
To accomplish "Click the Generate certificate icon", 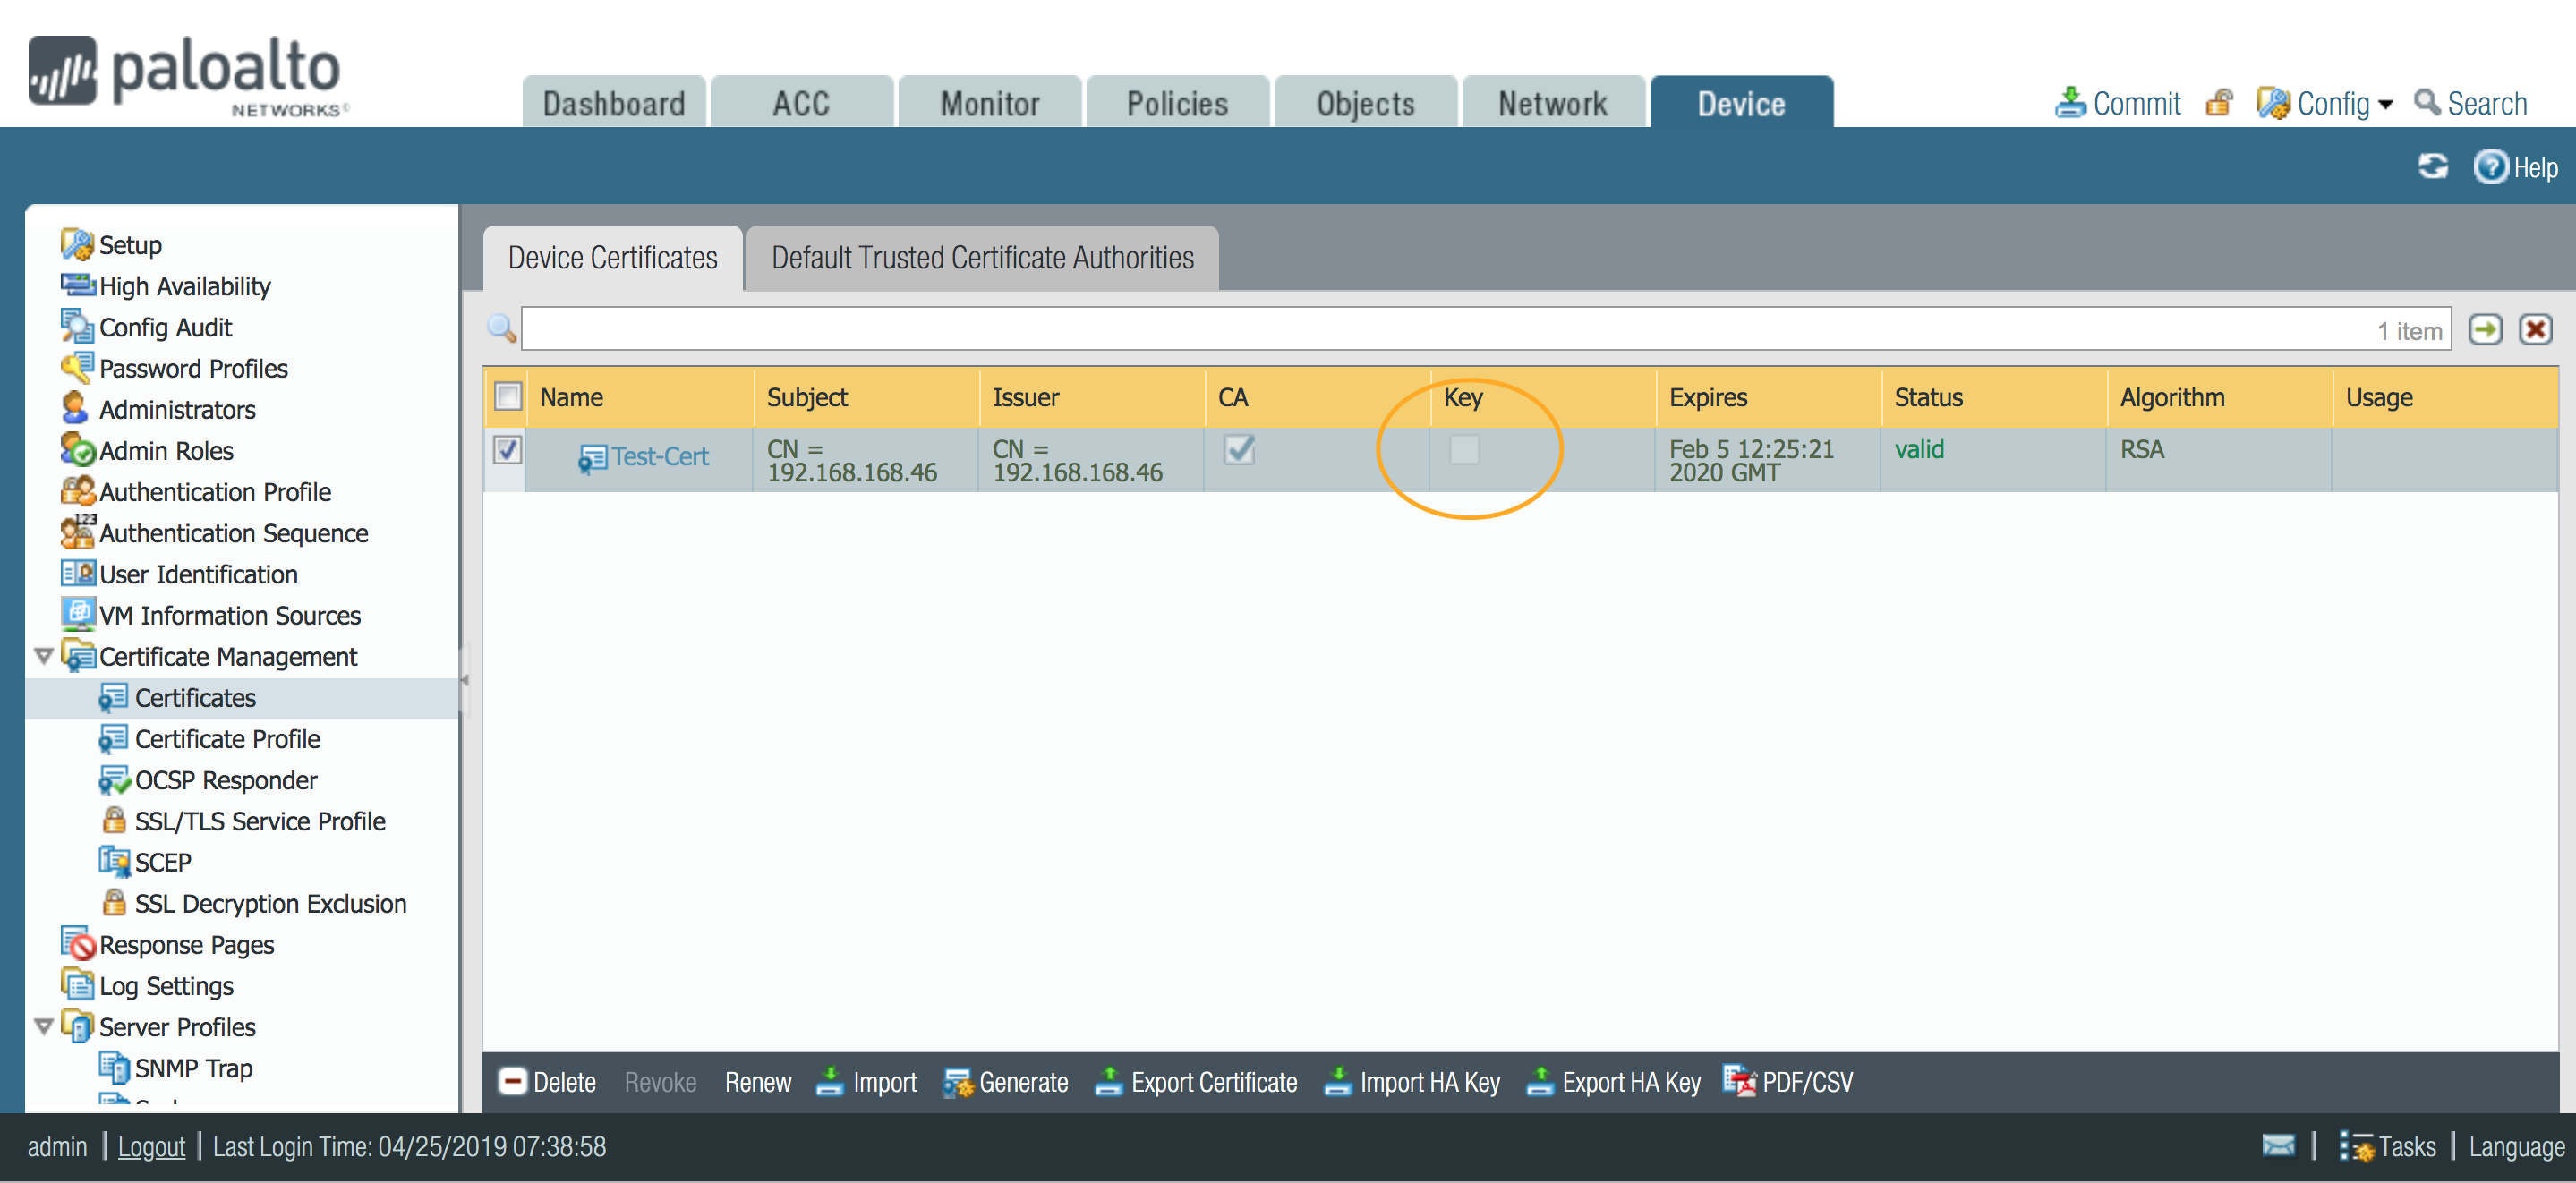I will (x=958, y=1081).
